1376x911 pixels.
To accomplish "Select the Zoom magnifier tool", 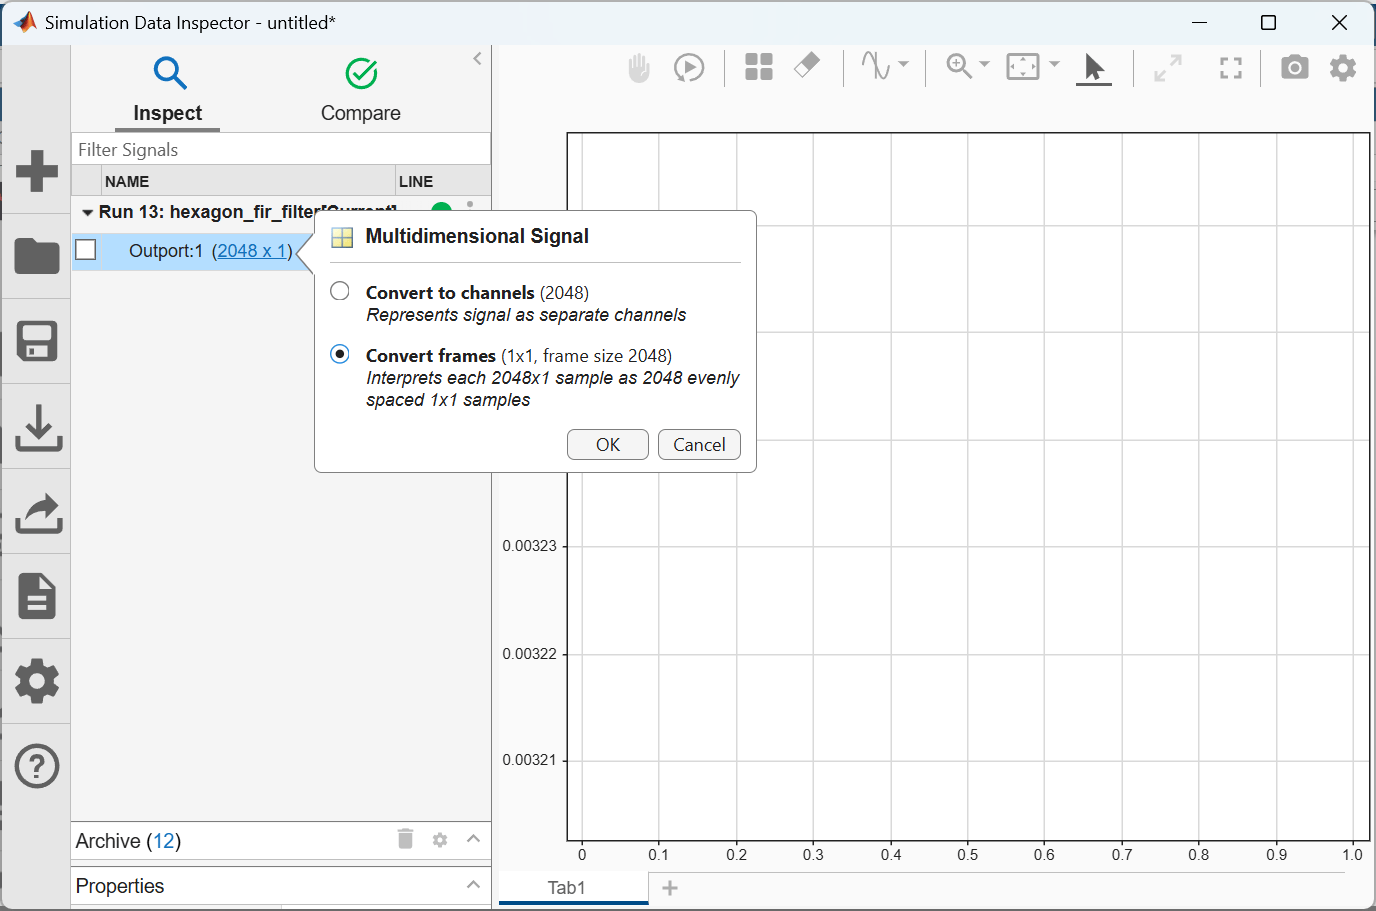I will coord(959,66).
